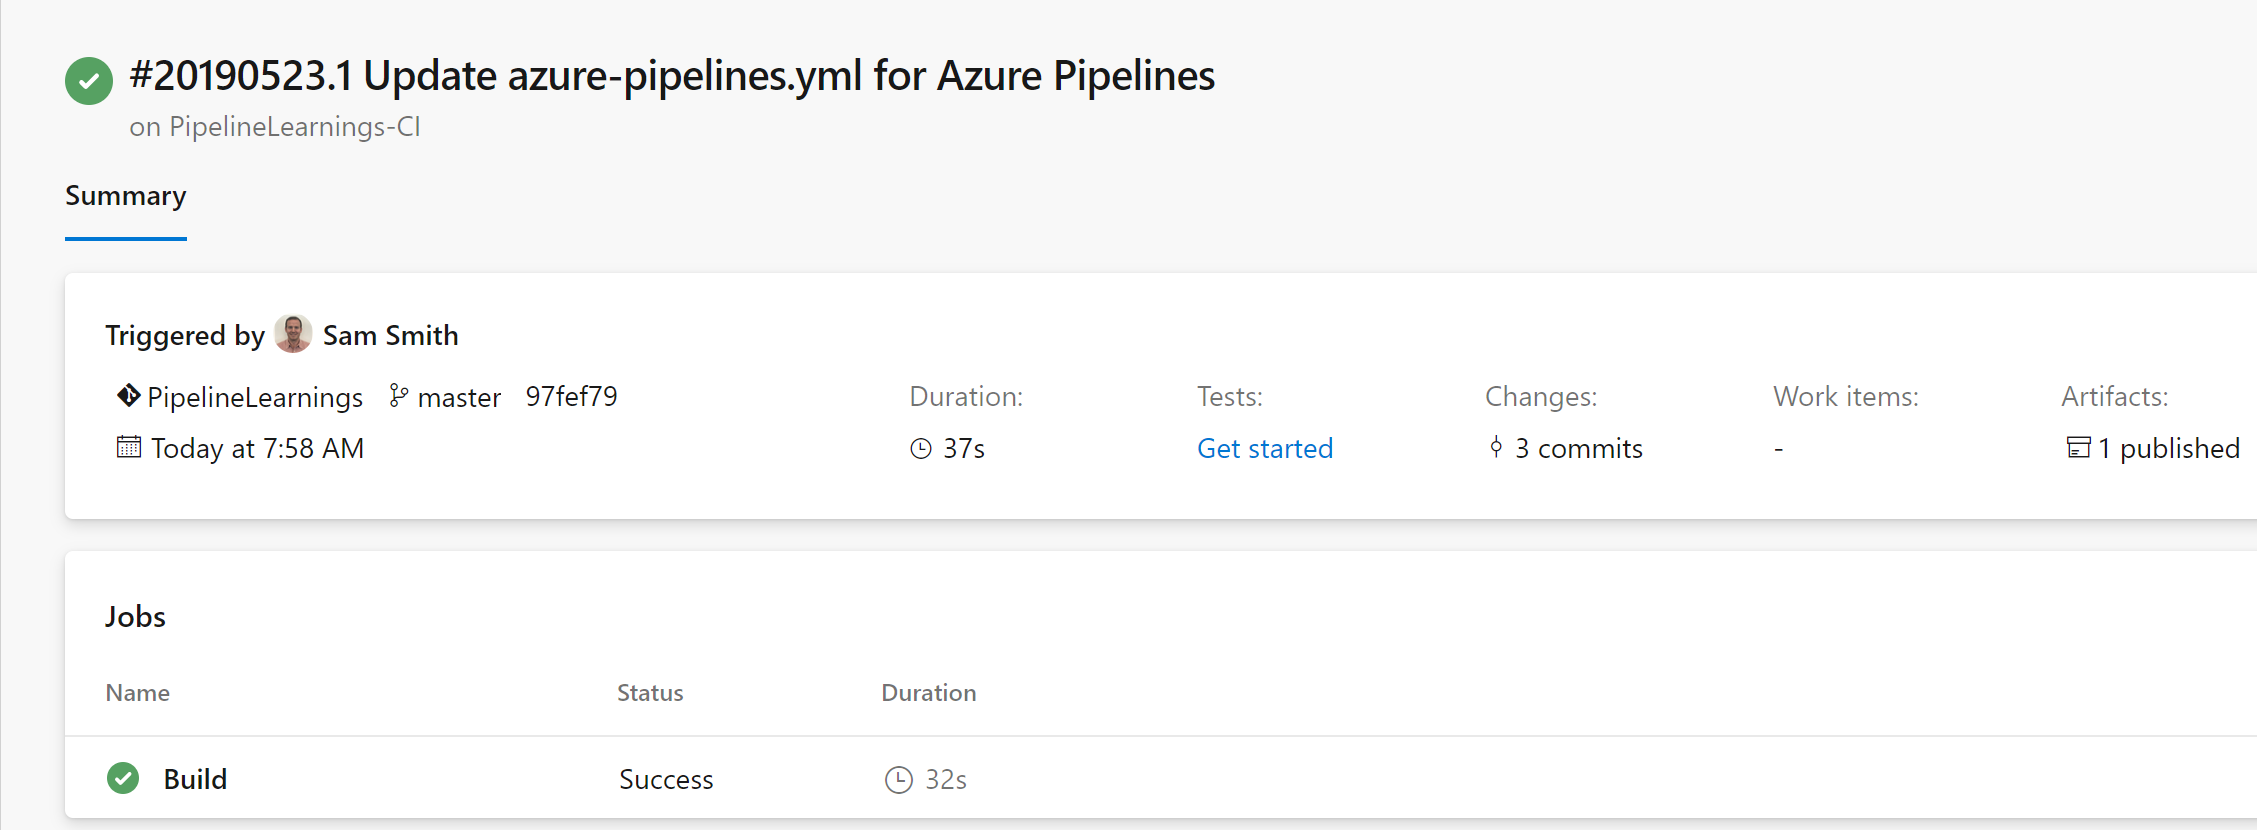Click the PipelineLearnings-CI pipeline name subtitle

294,127
